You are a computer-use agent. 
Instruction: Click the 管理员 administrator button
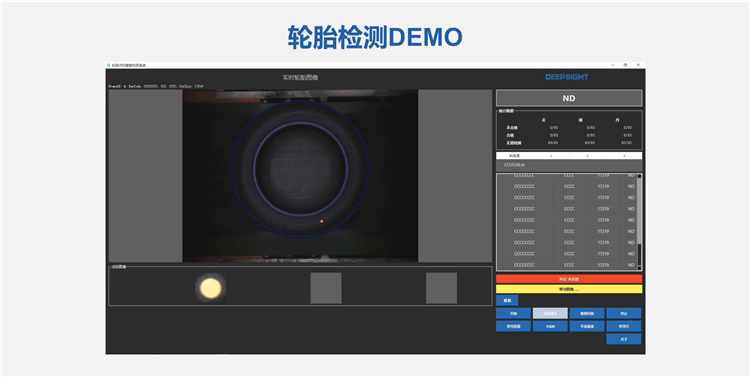point(624,326)
